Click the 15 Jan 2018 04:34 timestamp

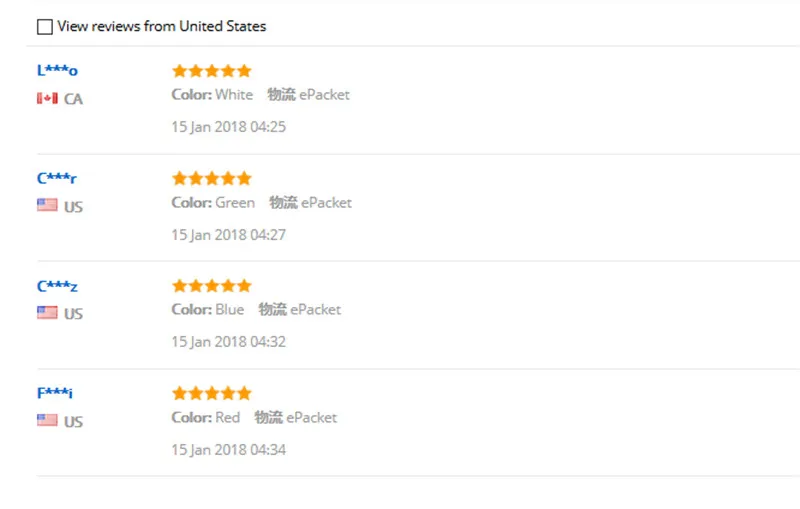229,449
